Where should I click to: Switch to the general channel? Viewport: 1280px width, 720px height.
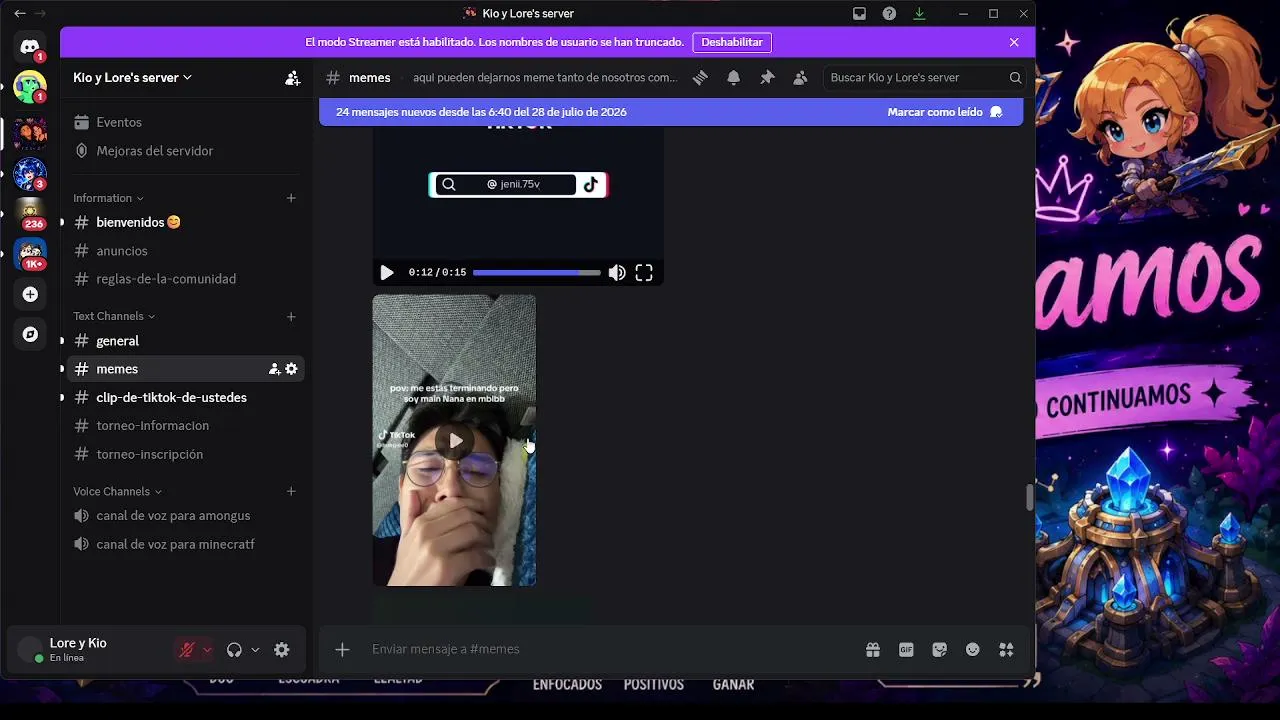(186, 341)
